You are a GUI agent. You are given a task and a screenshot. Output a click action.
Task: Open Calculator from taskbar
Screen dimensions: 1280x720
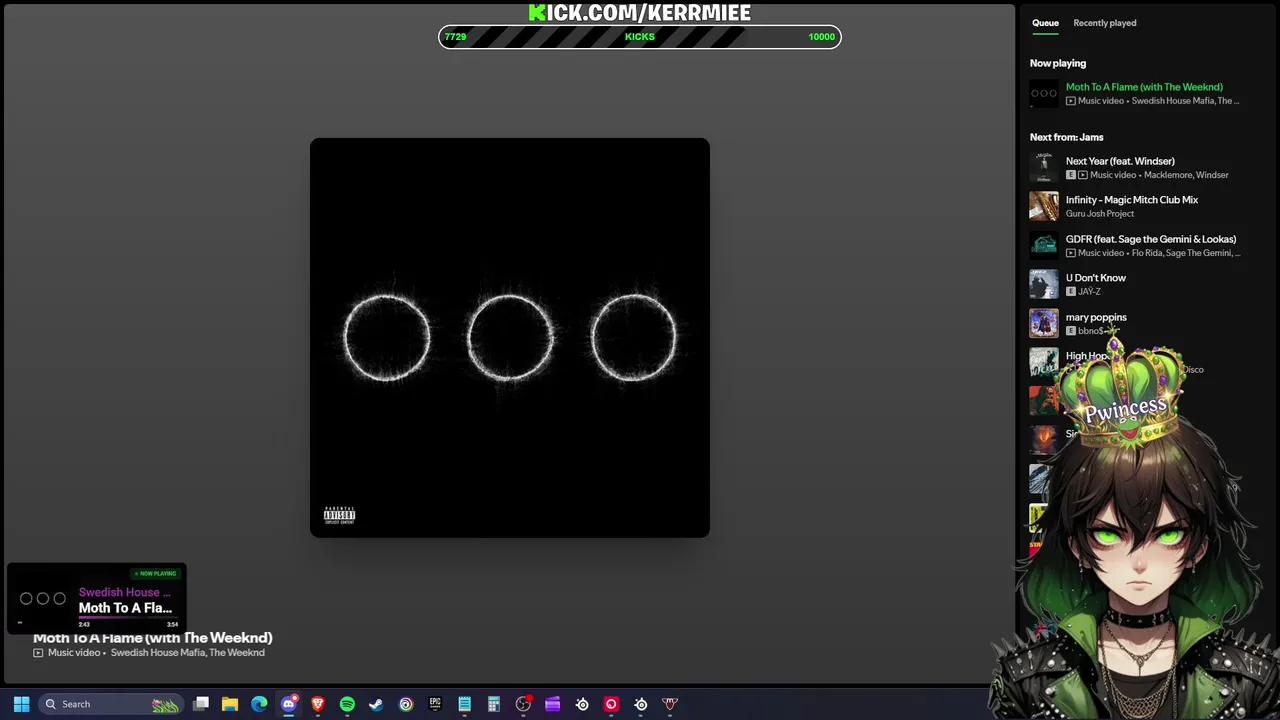click(493, 704)
